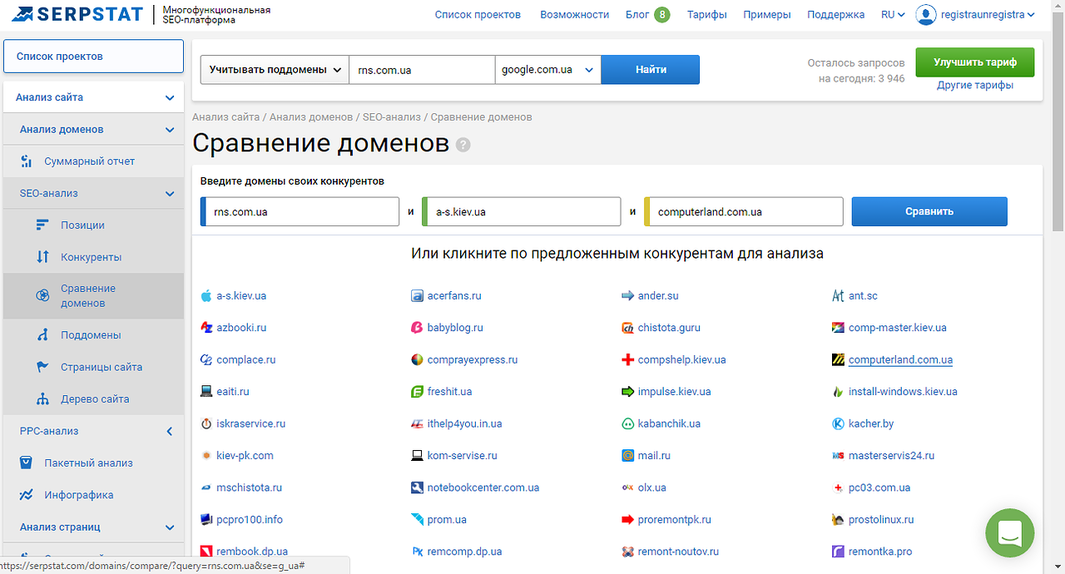This screenshot has height=574, width=1065.
Task: Click the Позиции sidebar icon
Action: [42, 225]
